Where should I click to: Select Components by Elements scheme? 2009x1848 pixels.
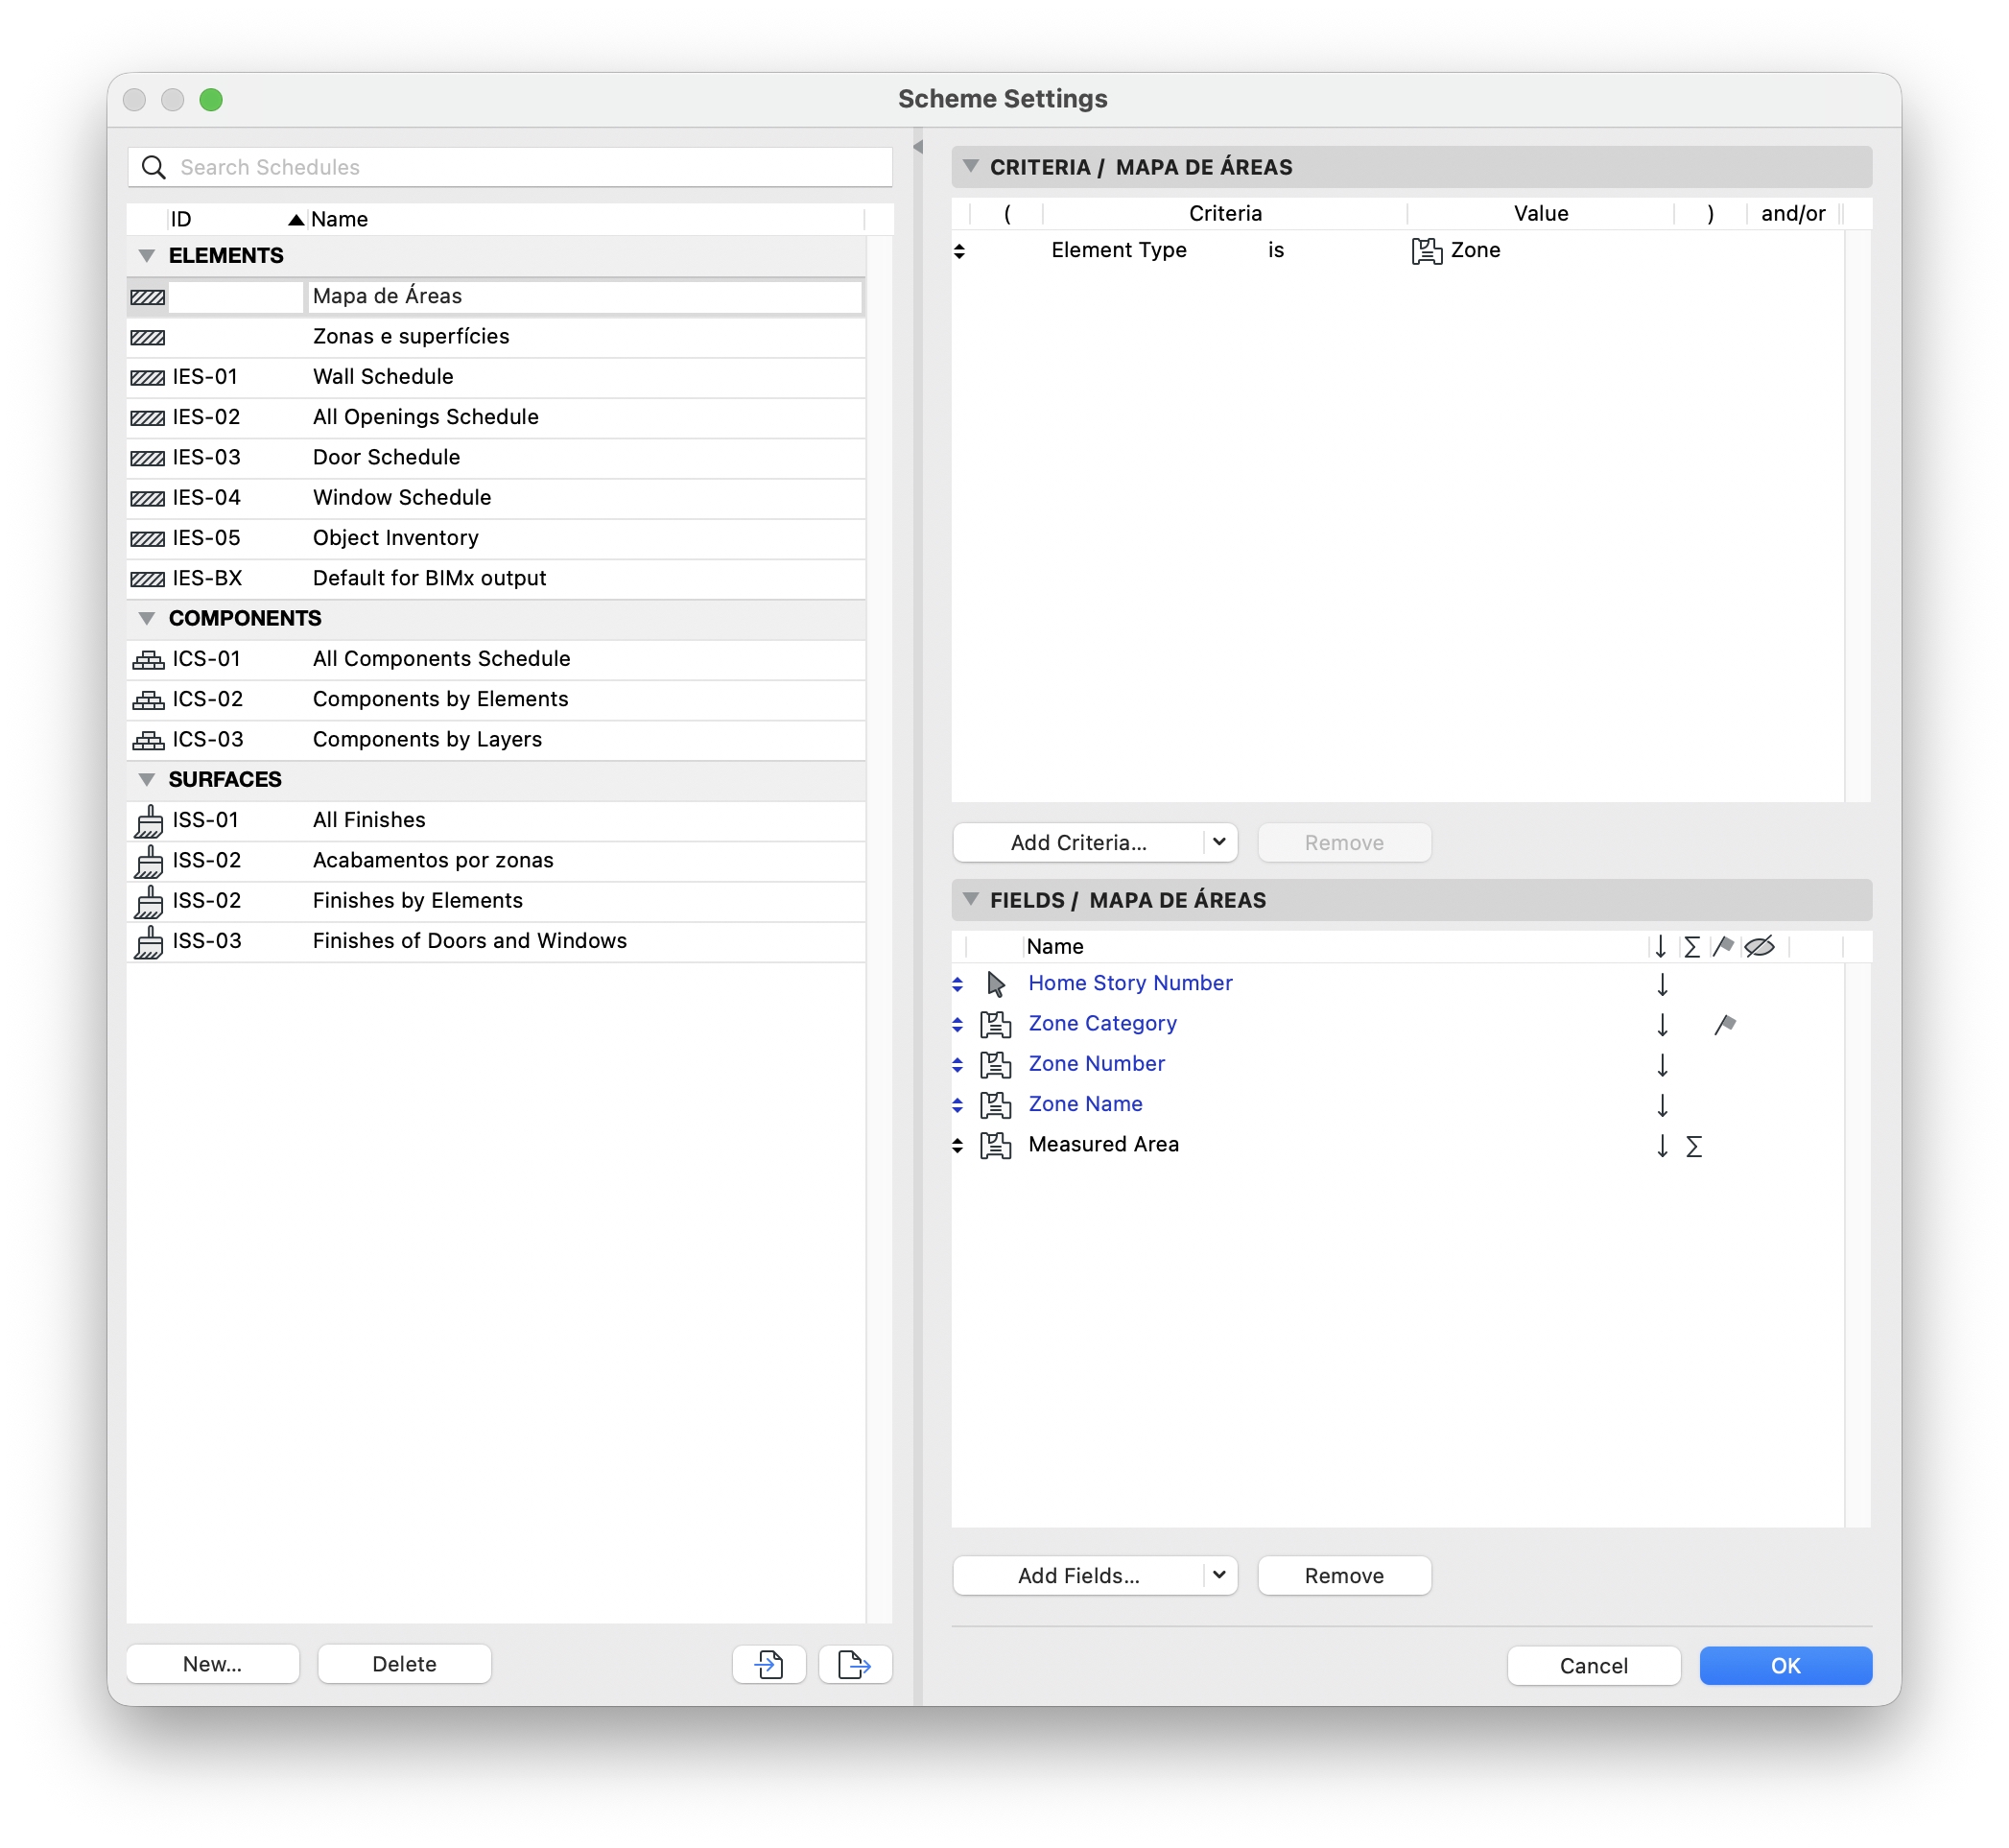(x=496, y=700)
